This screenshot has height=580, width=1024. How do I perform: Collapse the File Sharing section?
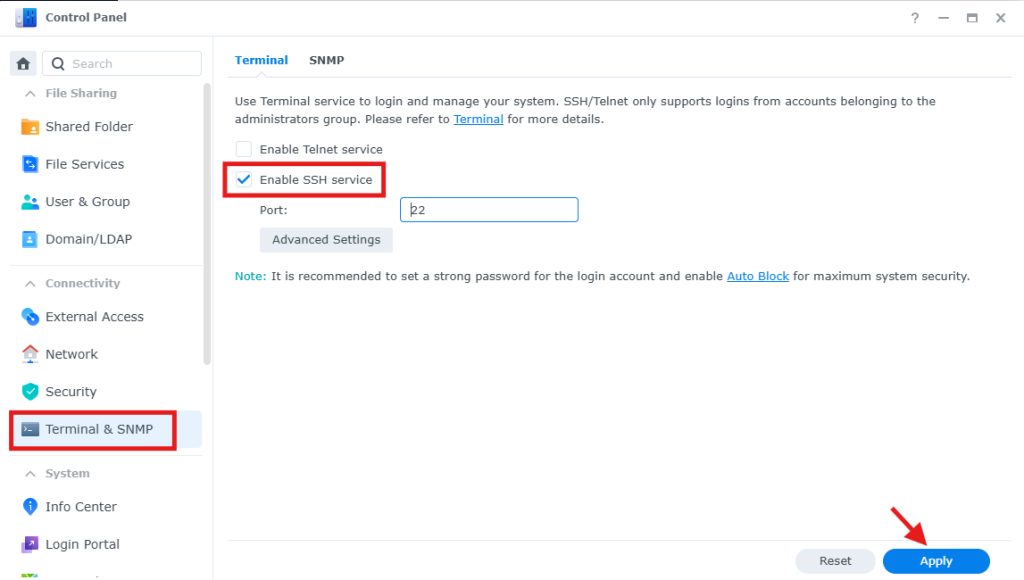[30, 93]
